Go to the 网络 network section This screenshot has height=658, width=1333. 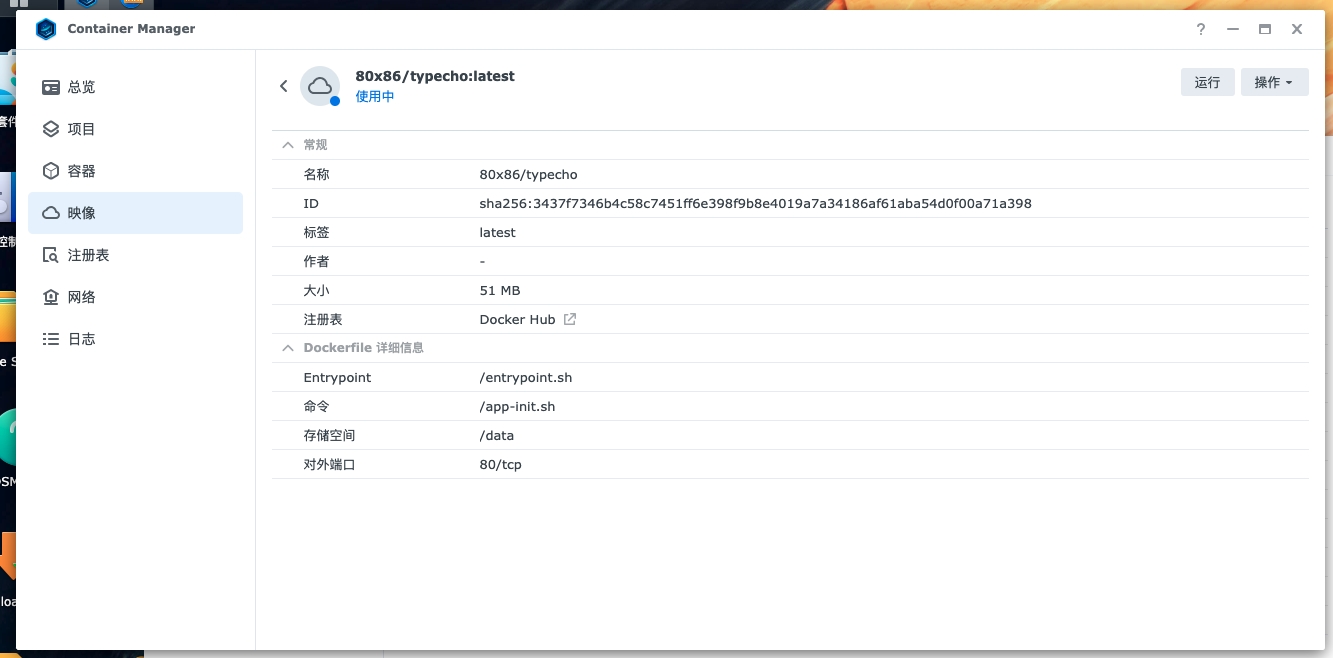click(x=135, y=297)
